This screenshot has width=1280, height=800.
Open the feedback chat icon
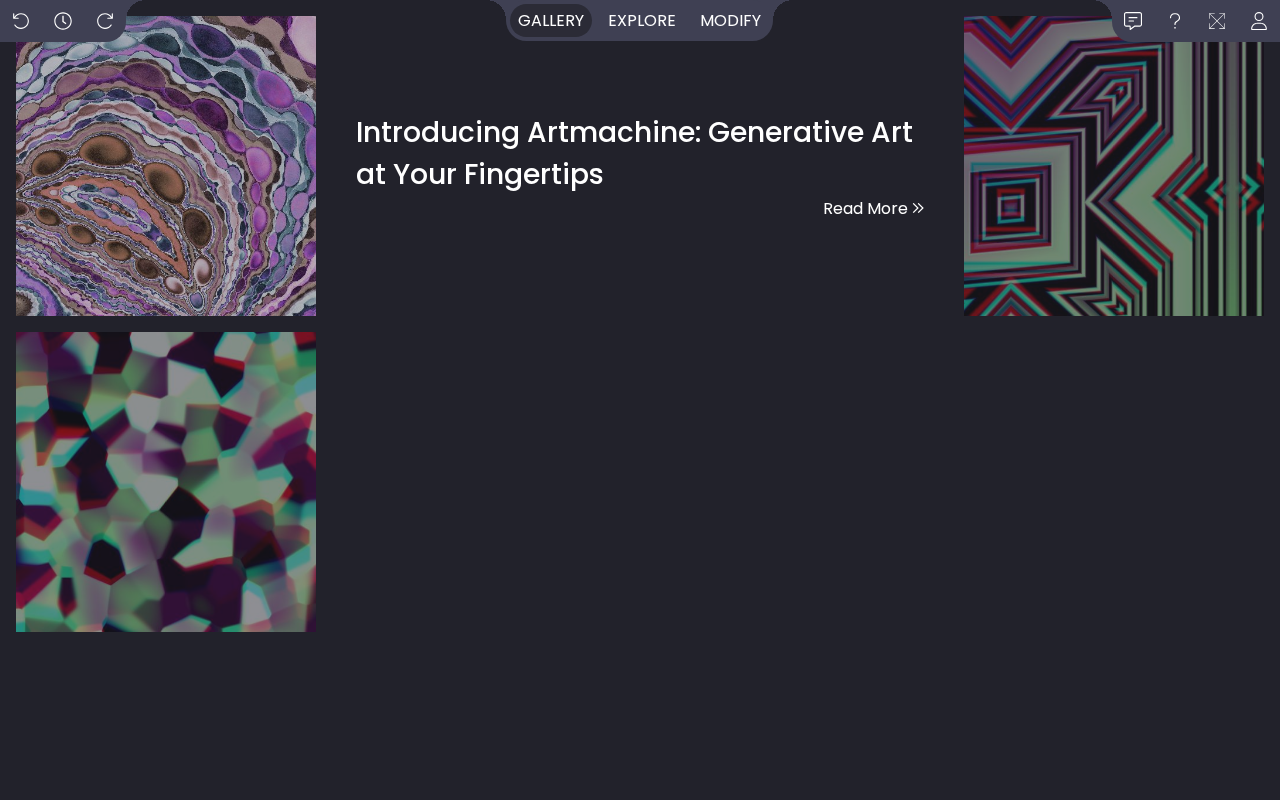pos(1133,21)
